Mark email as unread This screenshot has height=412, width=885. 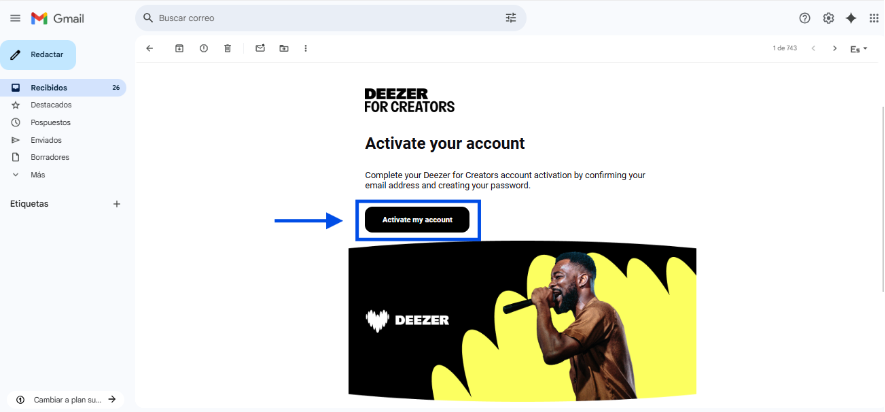coord(260,49)
